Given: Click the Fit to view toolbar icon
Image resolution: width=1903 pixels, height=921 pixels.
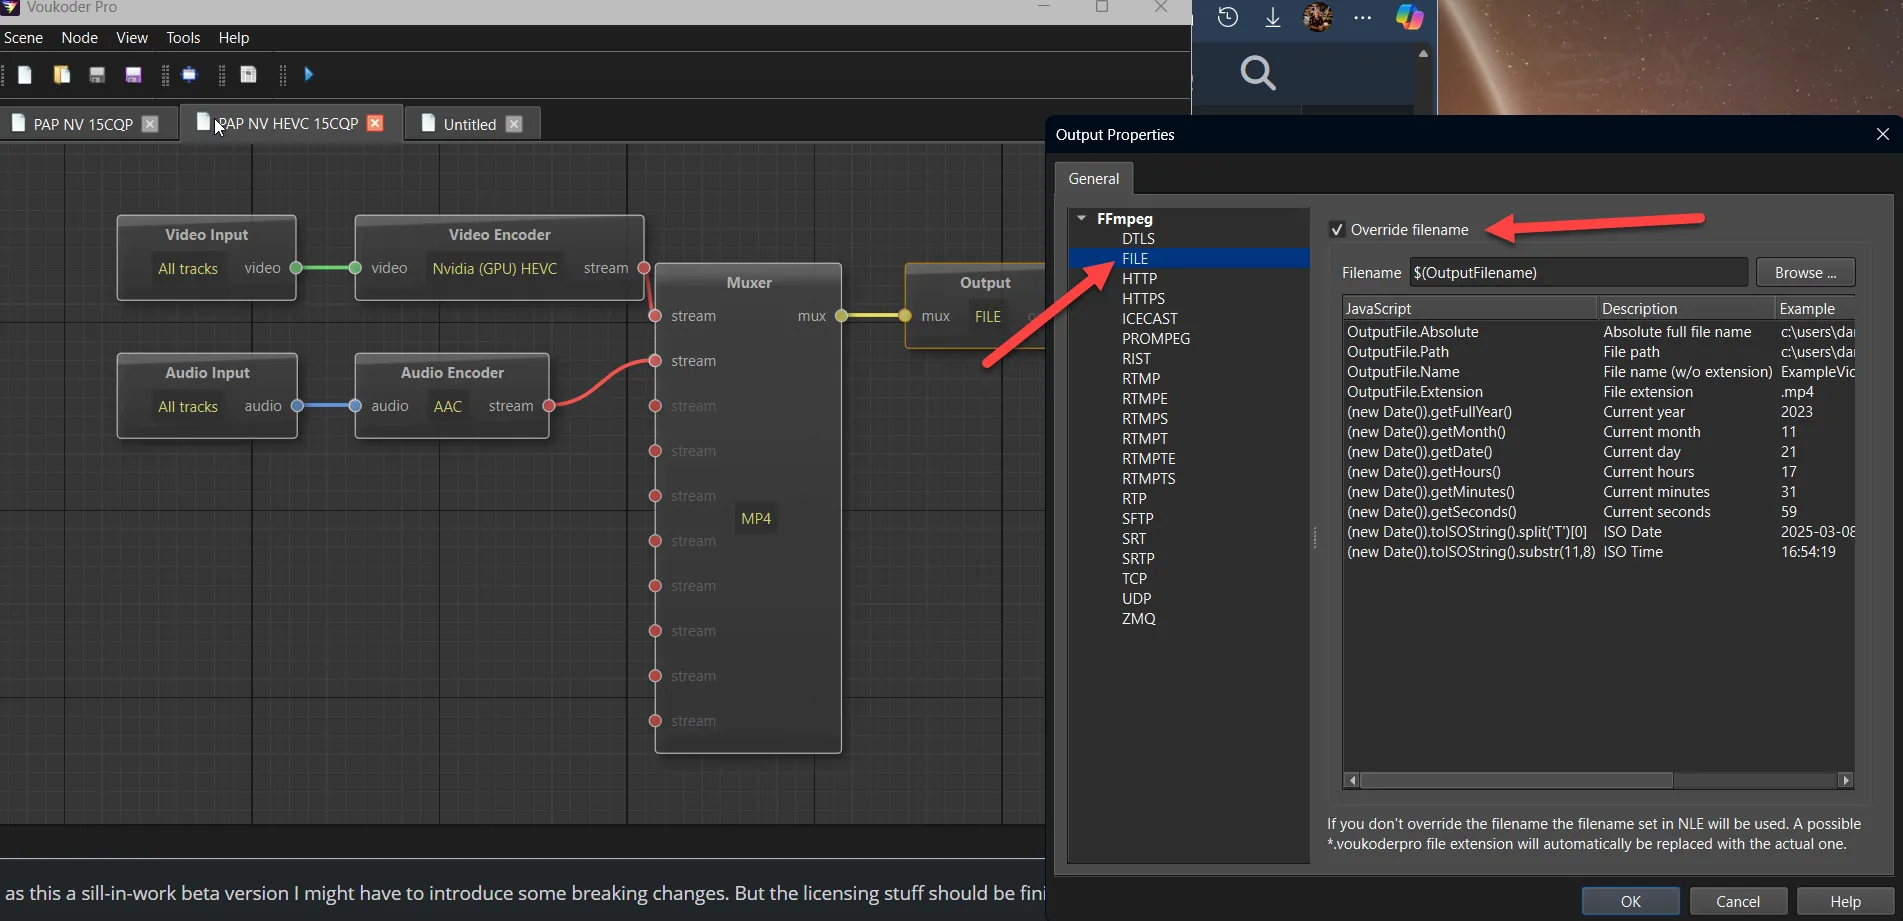Looking at the screenshot, I should click(x=189, y=75).
